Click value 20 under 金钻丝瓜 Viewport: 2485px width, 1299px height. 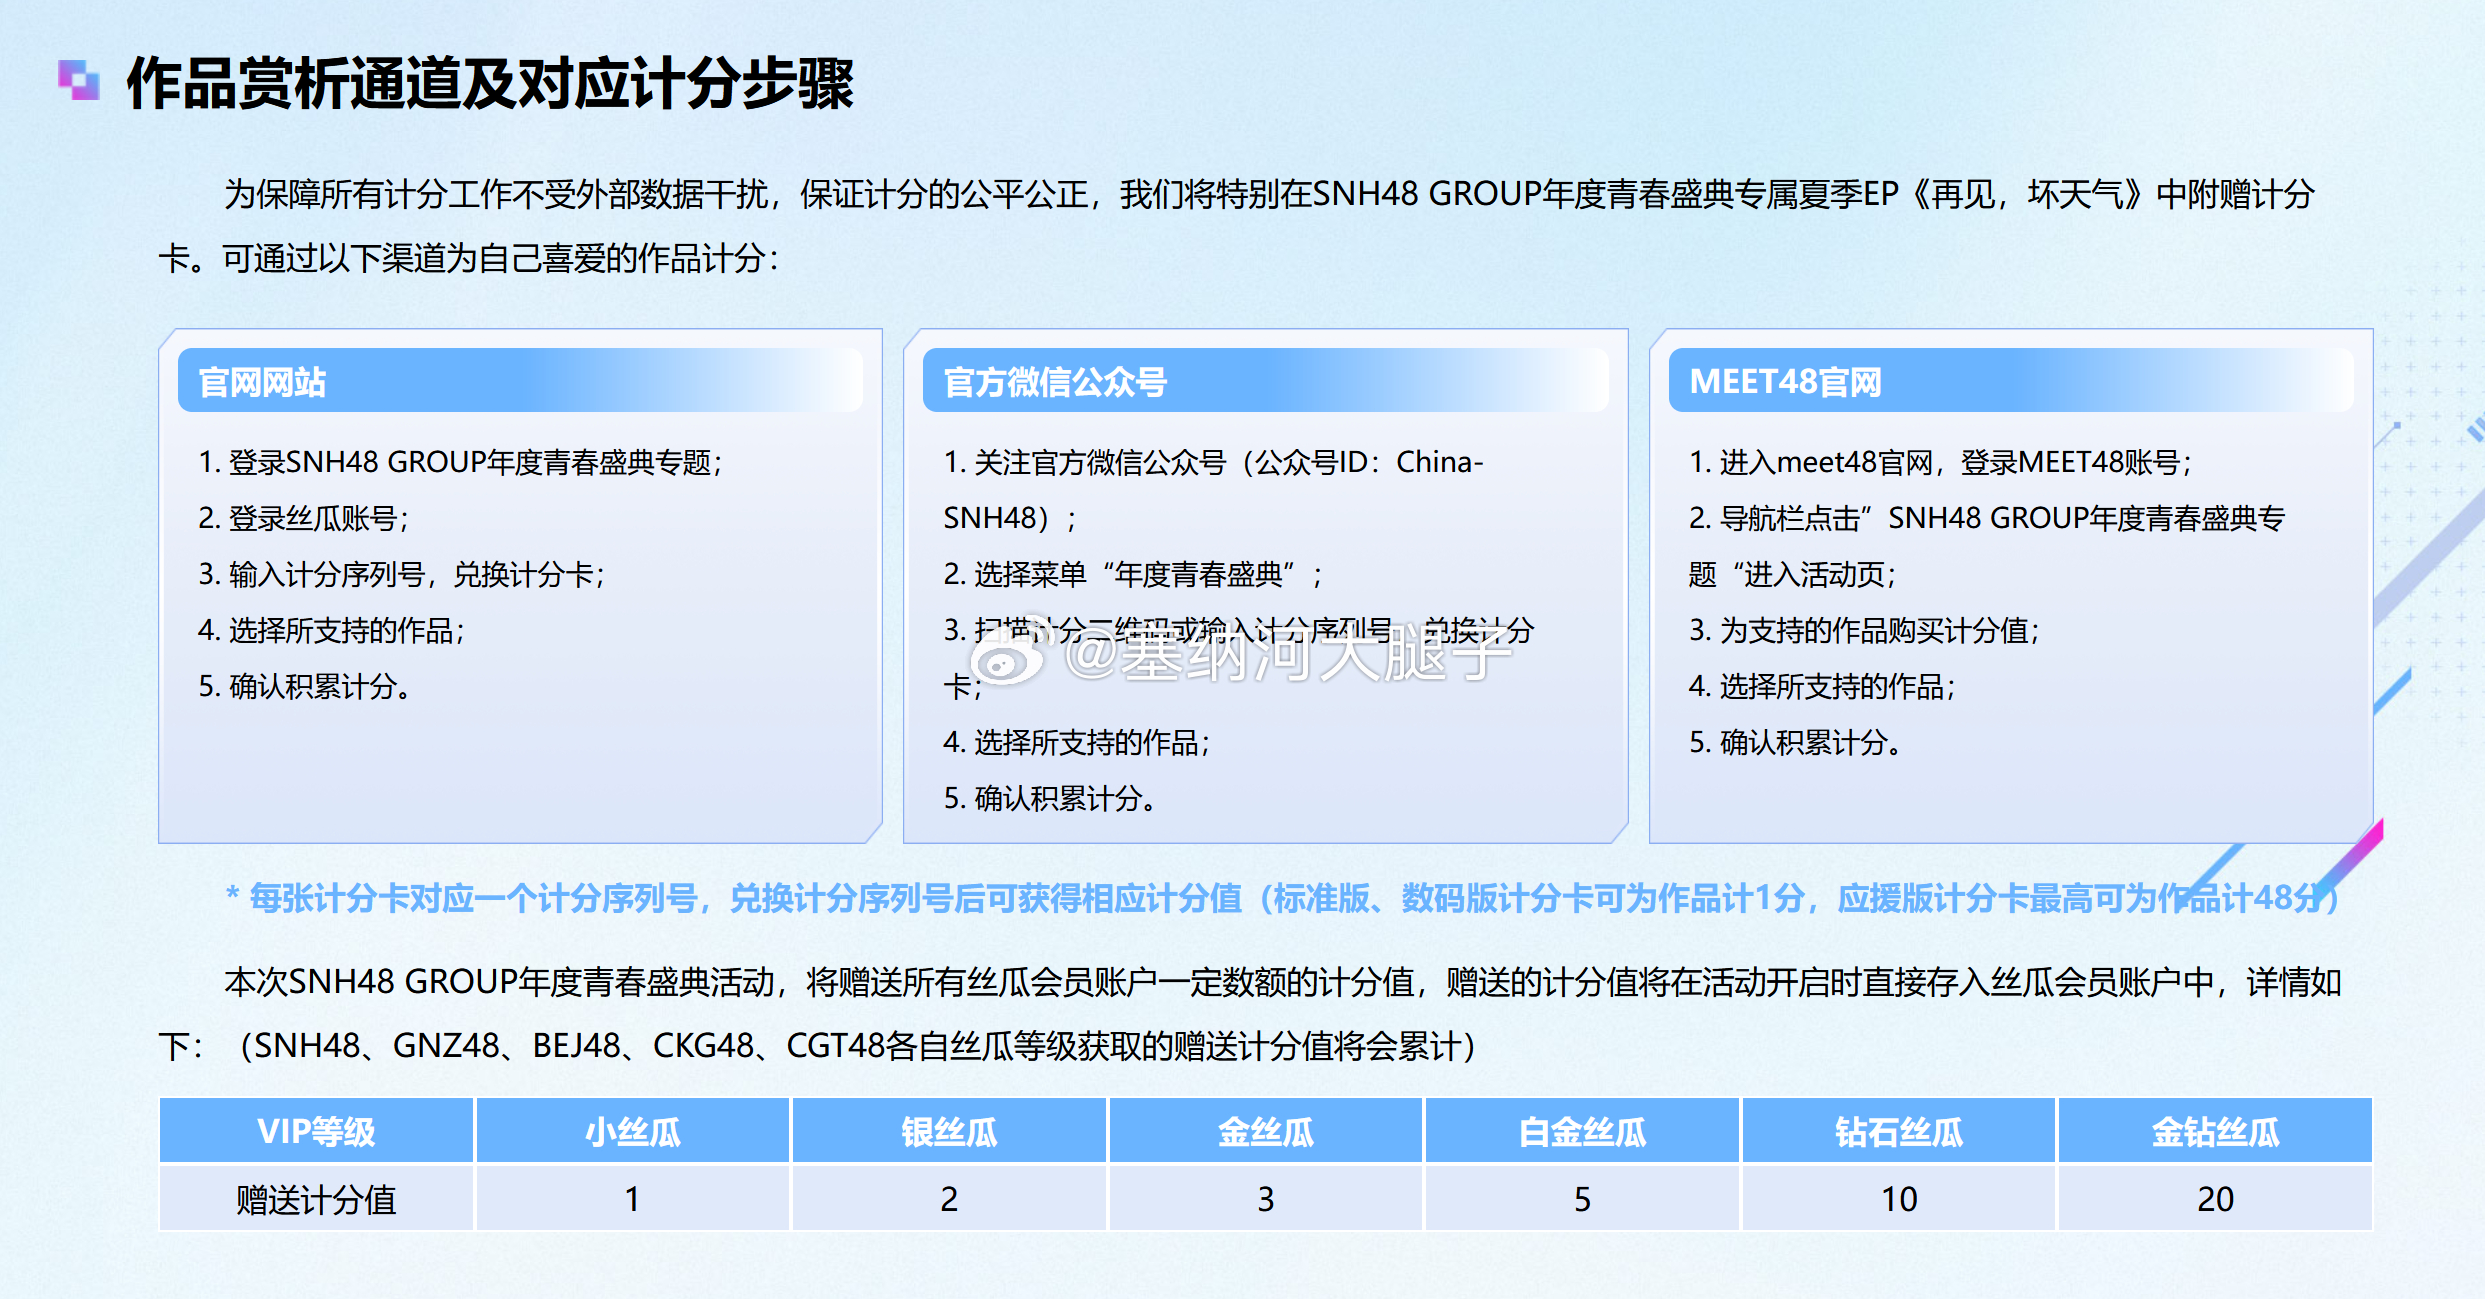click(x=2215, y=1198)
